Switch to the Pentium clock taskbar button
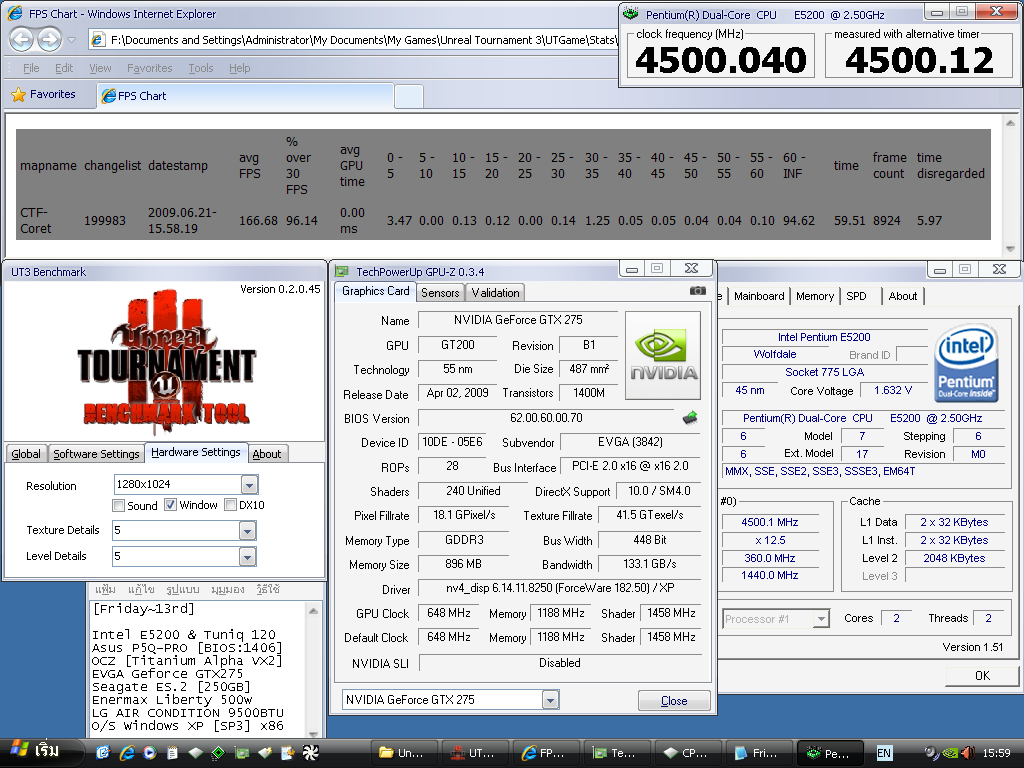 pyautogui.click(x=828, y=753)
